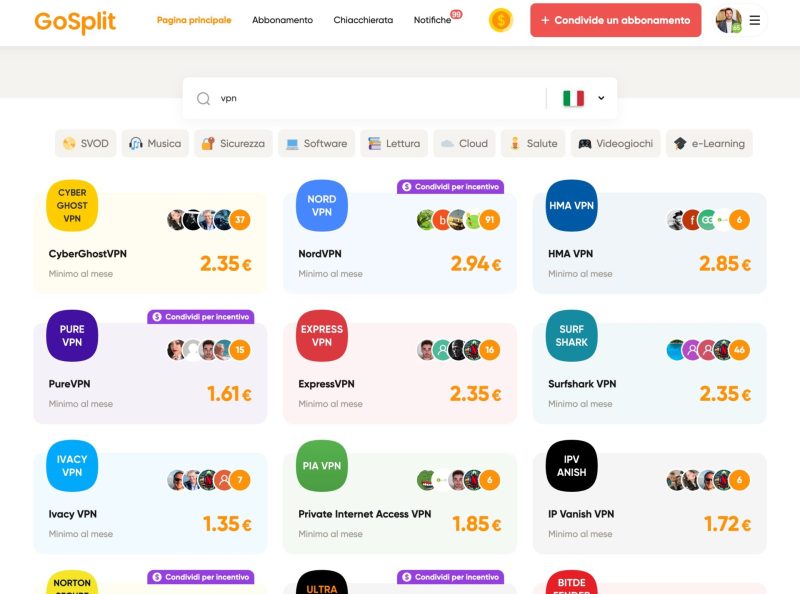Click NordVPN's Condividi per incentivo badge
The height and width of the screenshot is (594, 800).
click(x=451, y=186)
